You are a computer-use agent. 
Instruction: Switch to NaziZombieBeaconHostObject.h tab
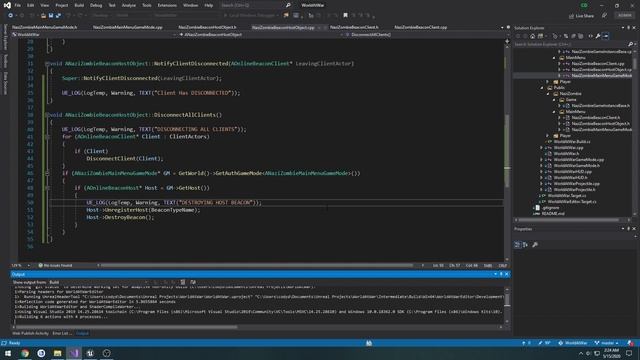[207, 27]
